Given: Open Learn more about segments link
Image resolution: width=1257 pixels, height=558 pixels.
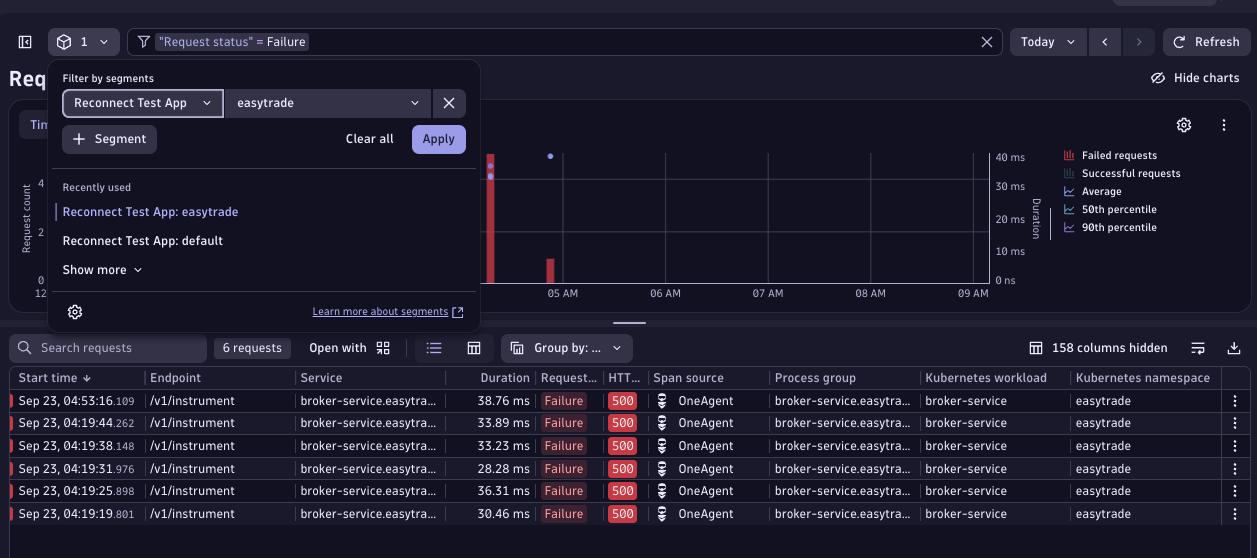Looking at the screenshot, I should [x=387, y=312].
